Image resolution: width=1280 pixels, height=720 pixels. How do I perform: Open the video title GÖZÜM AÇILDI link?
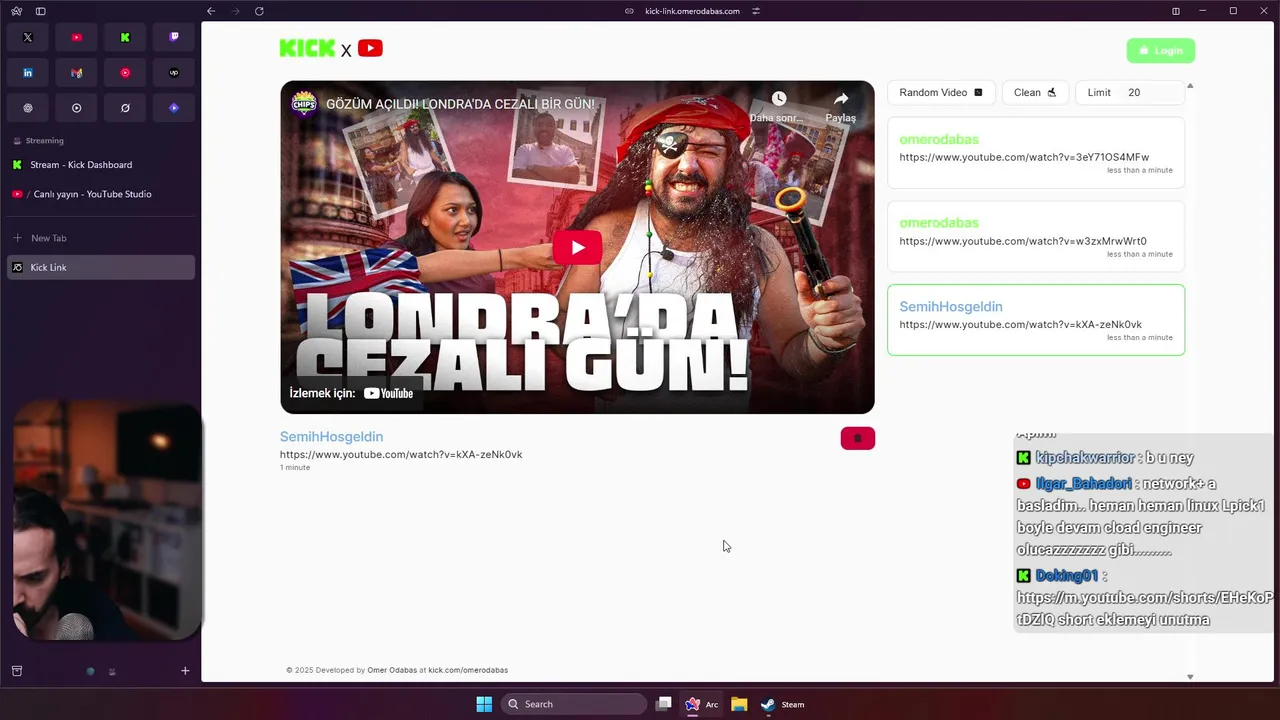460,104
